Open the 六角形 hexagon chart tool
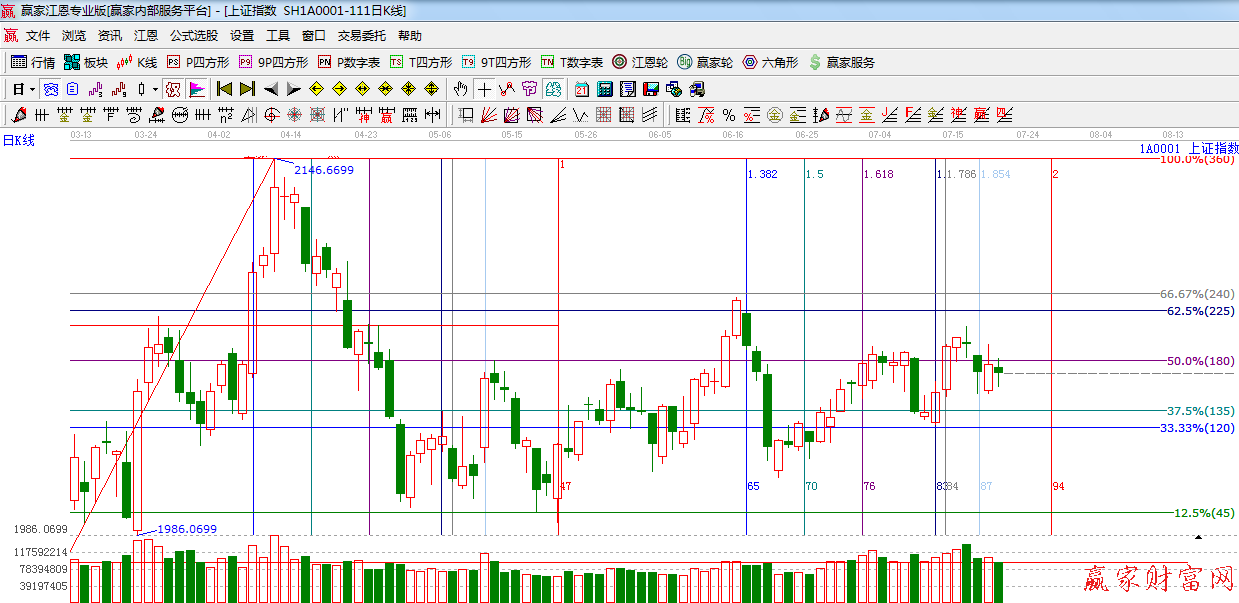The image size is (1239, 603). pos(770,62)
